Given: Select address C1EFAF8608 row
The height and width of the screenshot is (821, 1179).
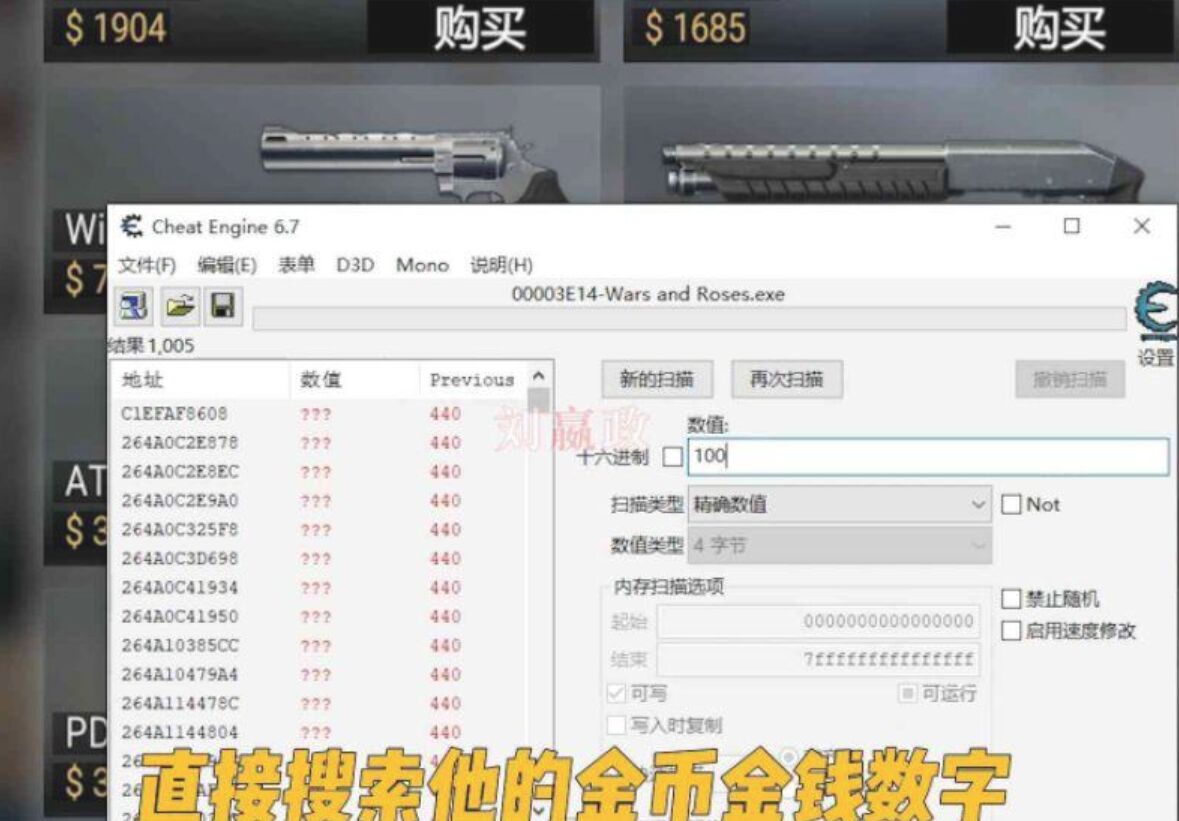Looking at the screenshot, I should [320, 414].
